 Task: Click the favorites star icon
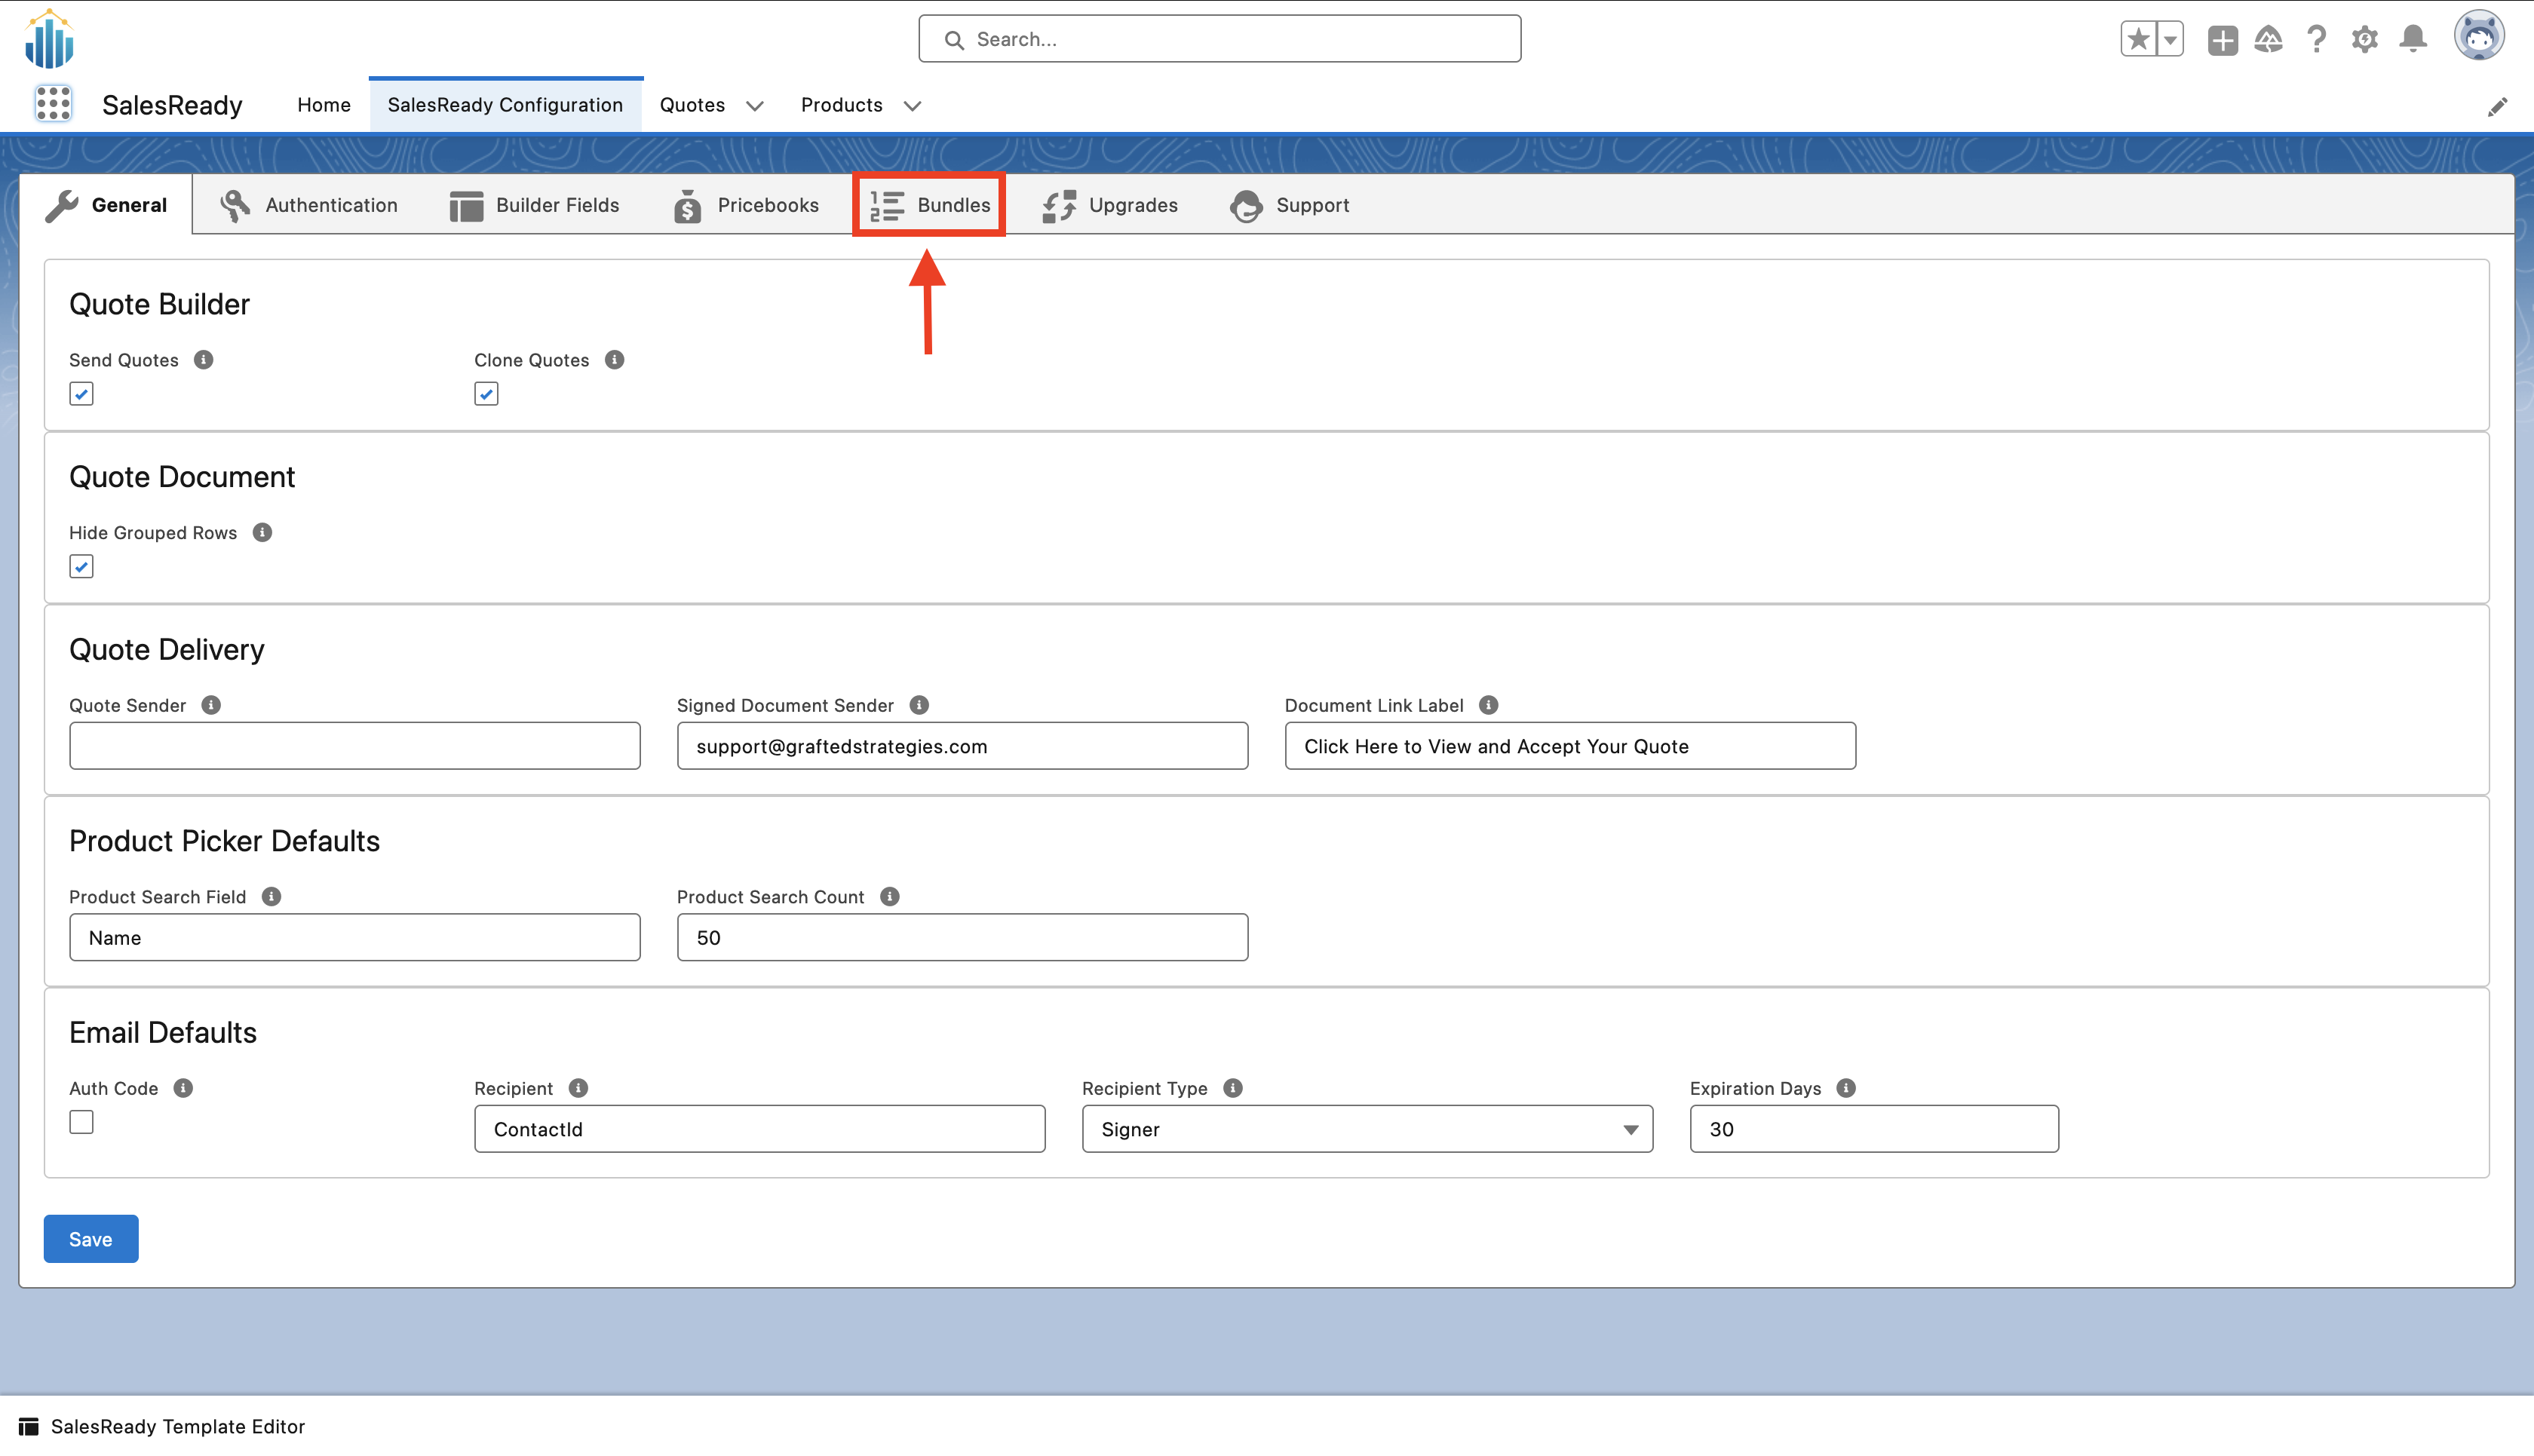[x=2137, y=39]
